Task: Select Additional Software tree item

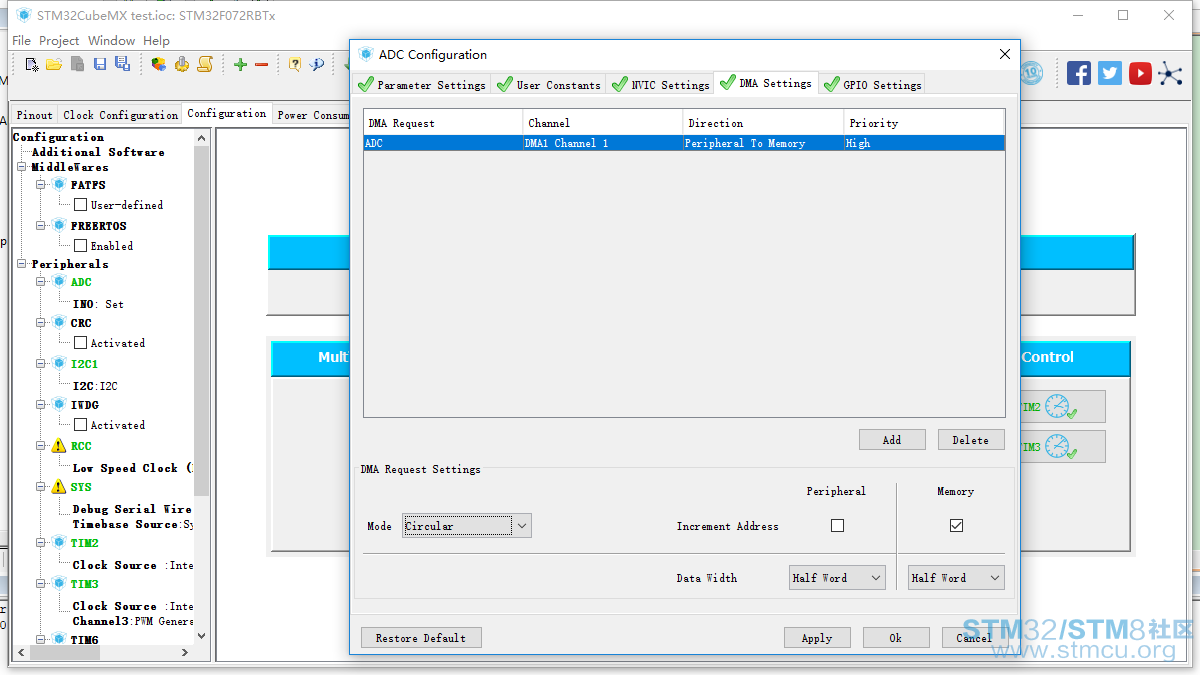Action: 98,152
